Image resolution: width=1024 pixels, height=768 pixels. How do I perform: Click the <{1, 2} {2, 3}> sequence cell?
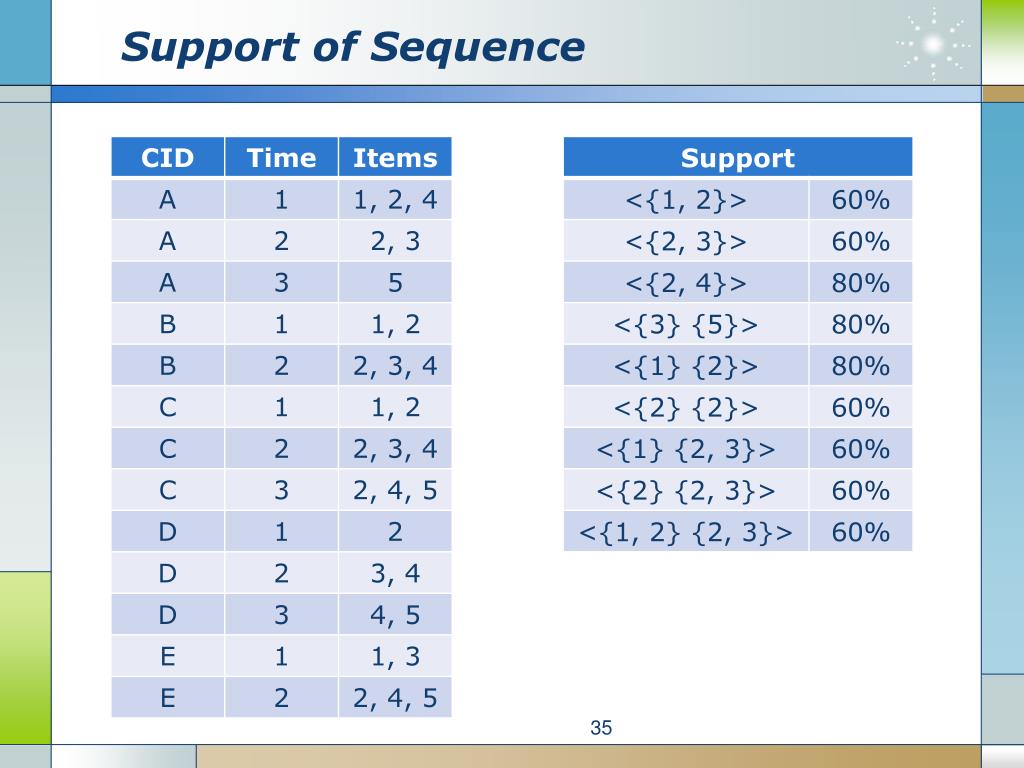pyautogui.click(x=686, y=532)
